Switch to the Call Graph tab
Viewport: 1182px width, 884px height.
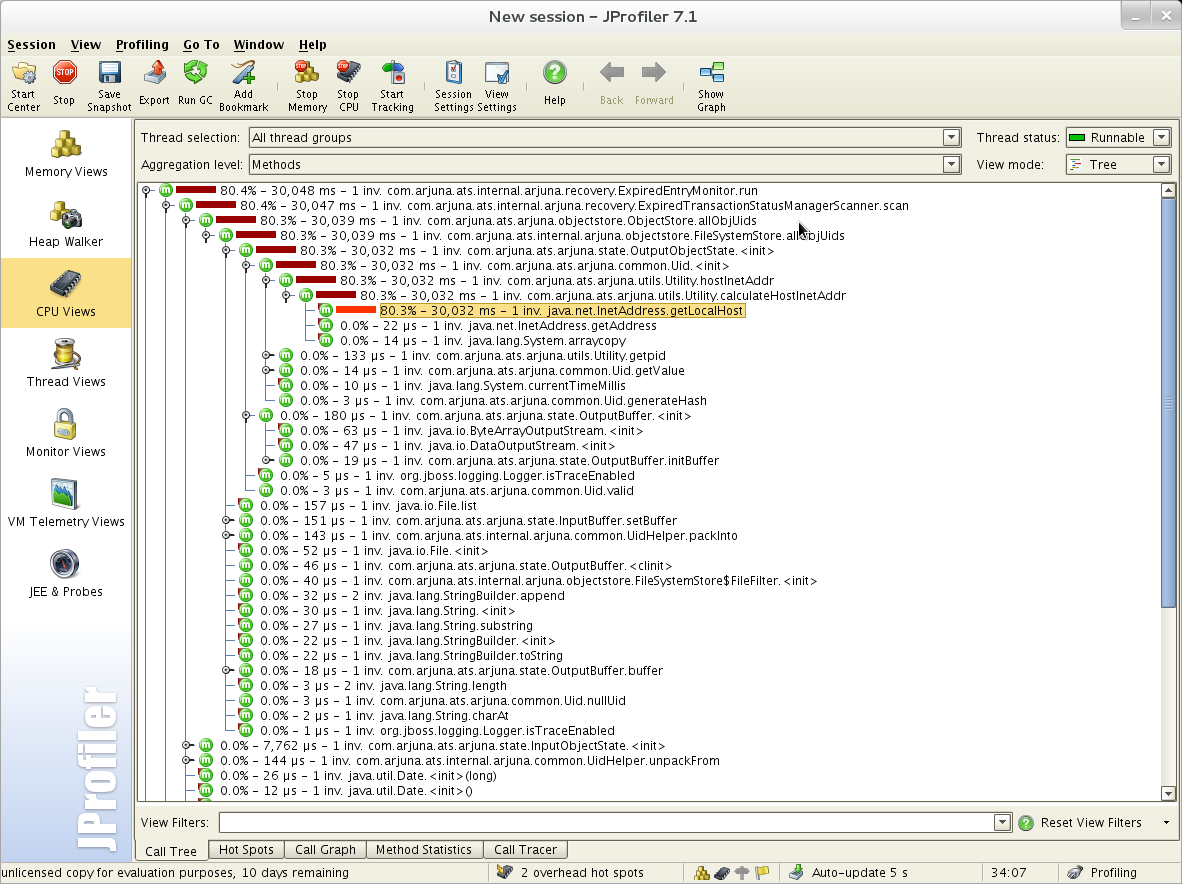pyautogui.click(x=325, y=849)
